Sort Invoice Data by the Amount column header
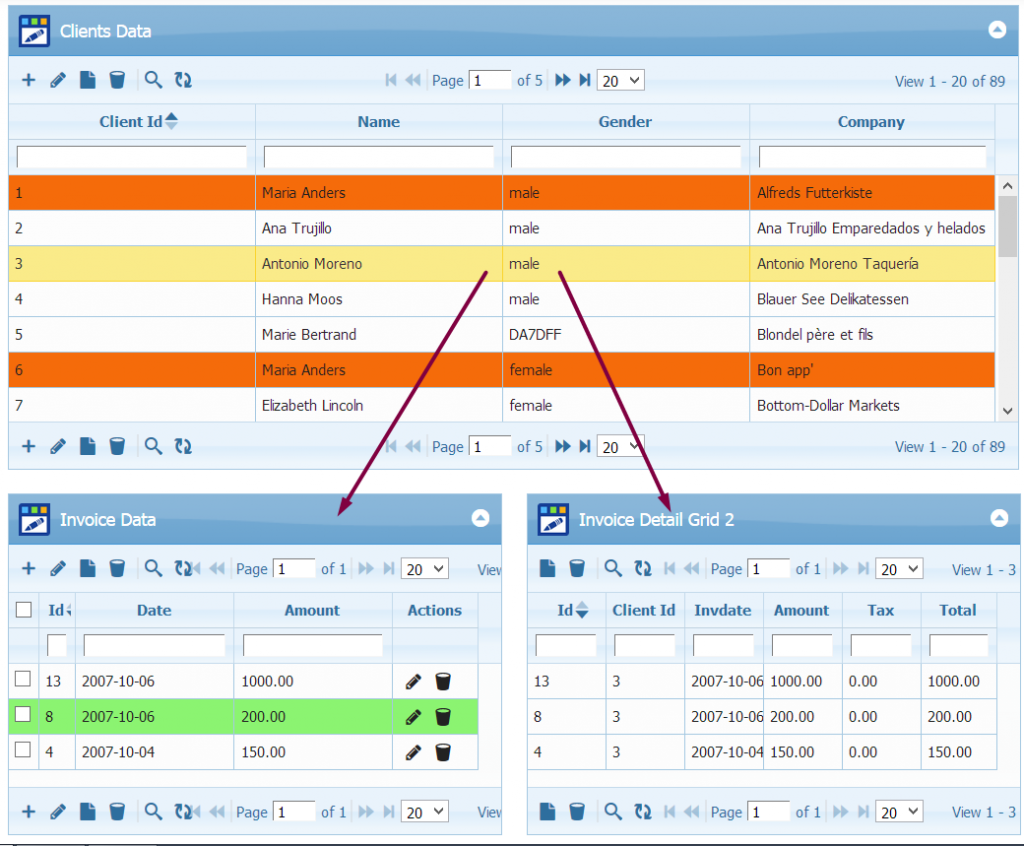The image size is (1024, 846). coord(312,610)
